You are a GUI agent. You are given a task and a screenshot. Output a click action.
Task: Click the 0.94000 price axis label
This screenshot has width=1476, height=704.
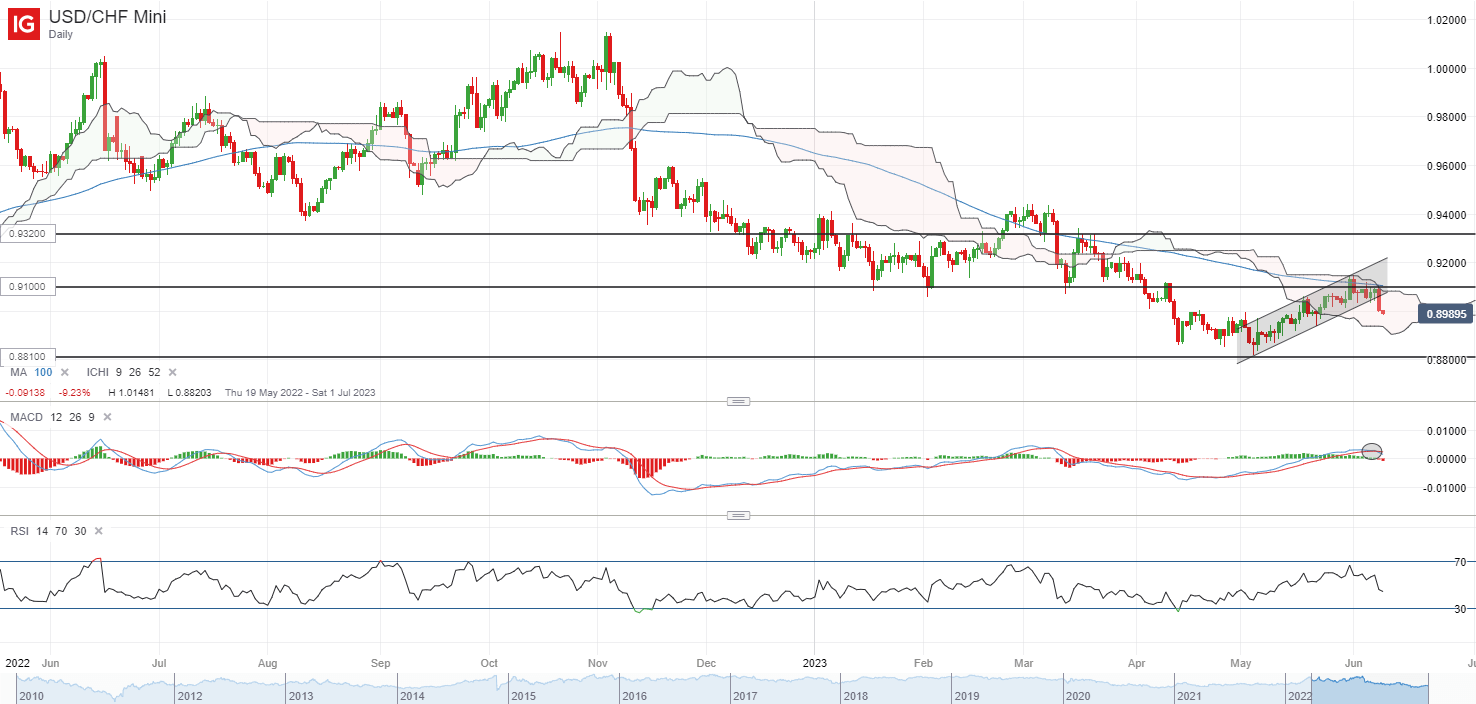click(x=1448, y=215)
